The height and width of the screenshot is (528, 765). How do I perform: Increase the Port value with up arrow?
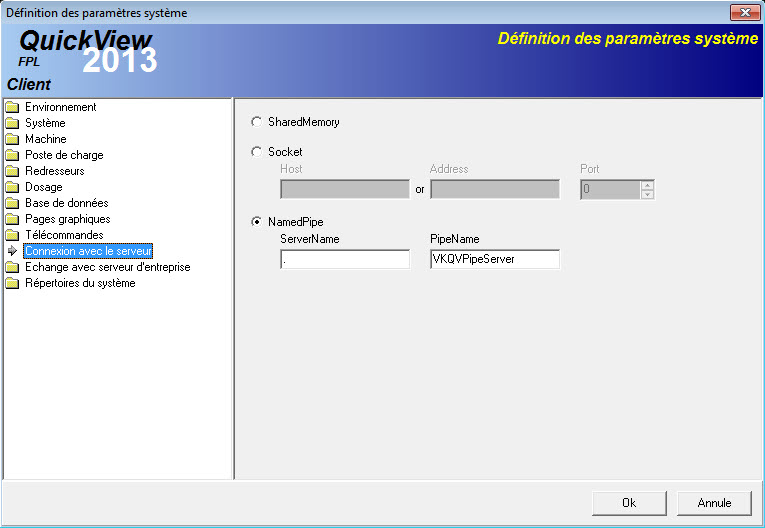click(647, 185)
